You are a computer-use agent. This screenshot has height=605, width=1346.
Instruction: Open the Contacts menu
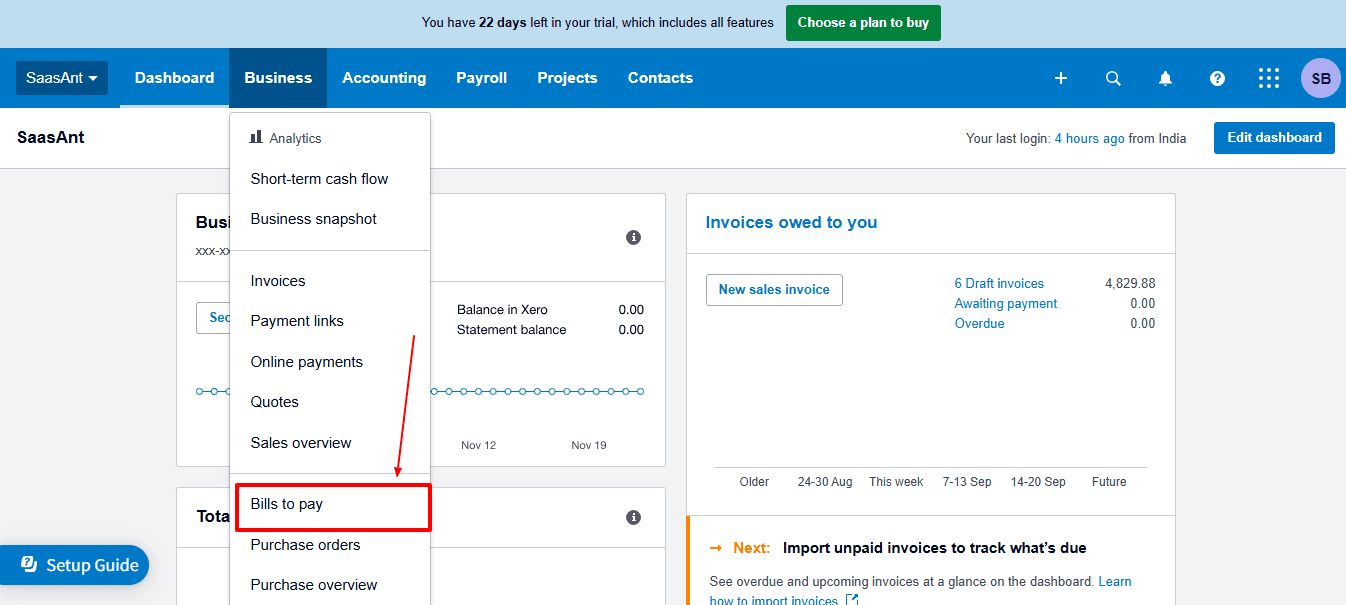(x=660, y=77)
